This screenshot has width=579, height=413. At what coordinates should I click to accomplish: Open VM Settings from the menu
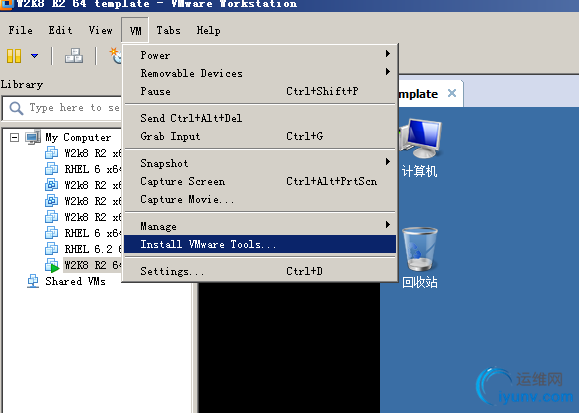click(260, 271)
